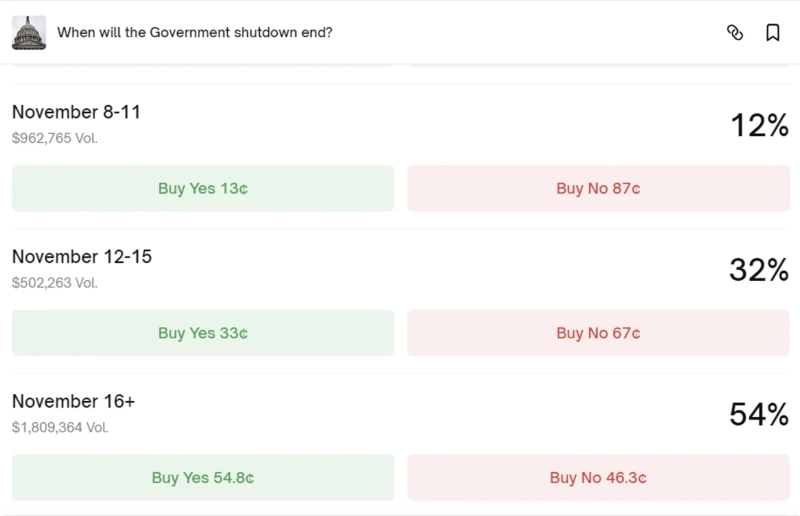The width and height of the screenshot is (800, 516).
Task: Buy Yes at 54.8¢ for November 16+
Action: click(x=203, y=477)
